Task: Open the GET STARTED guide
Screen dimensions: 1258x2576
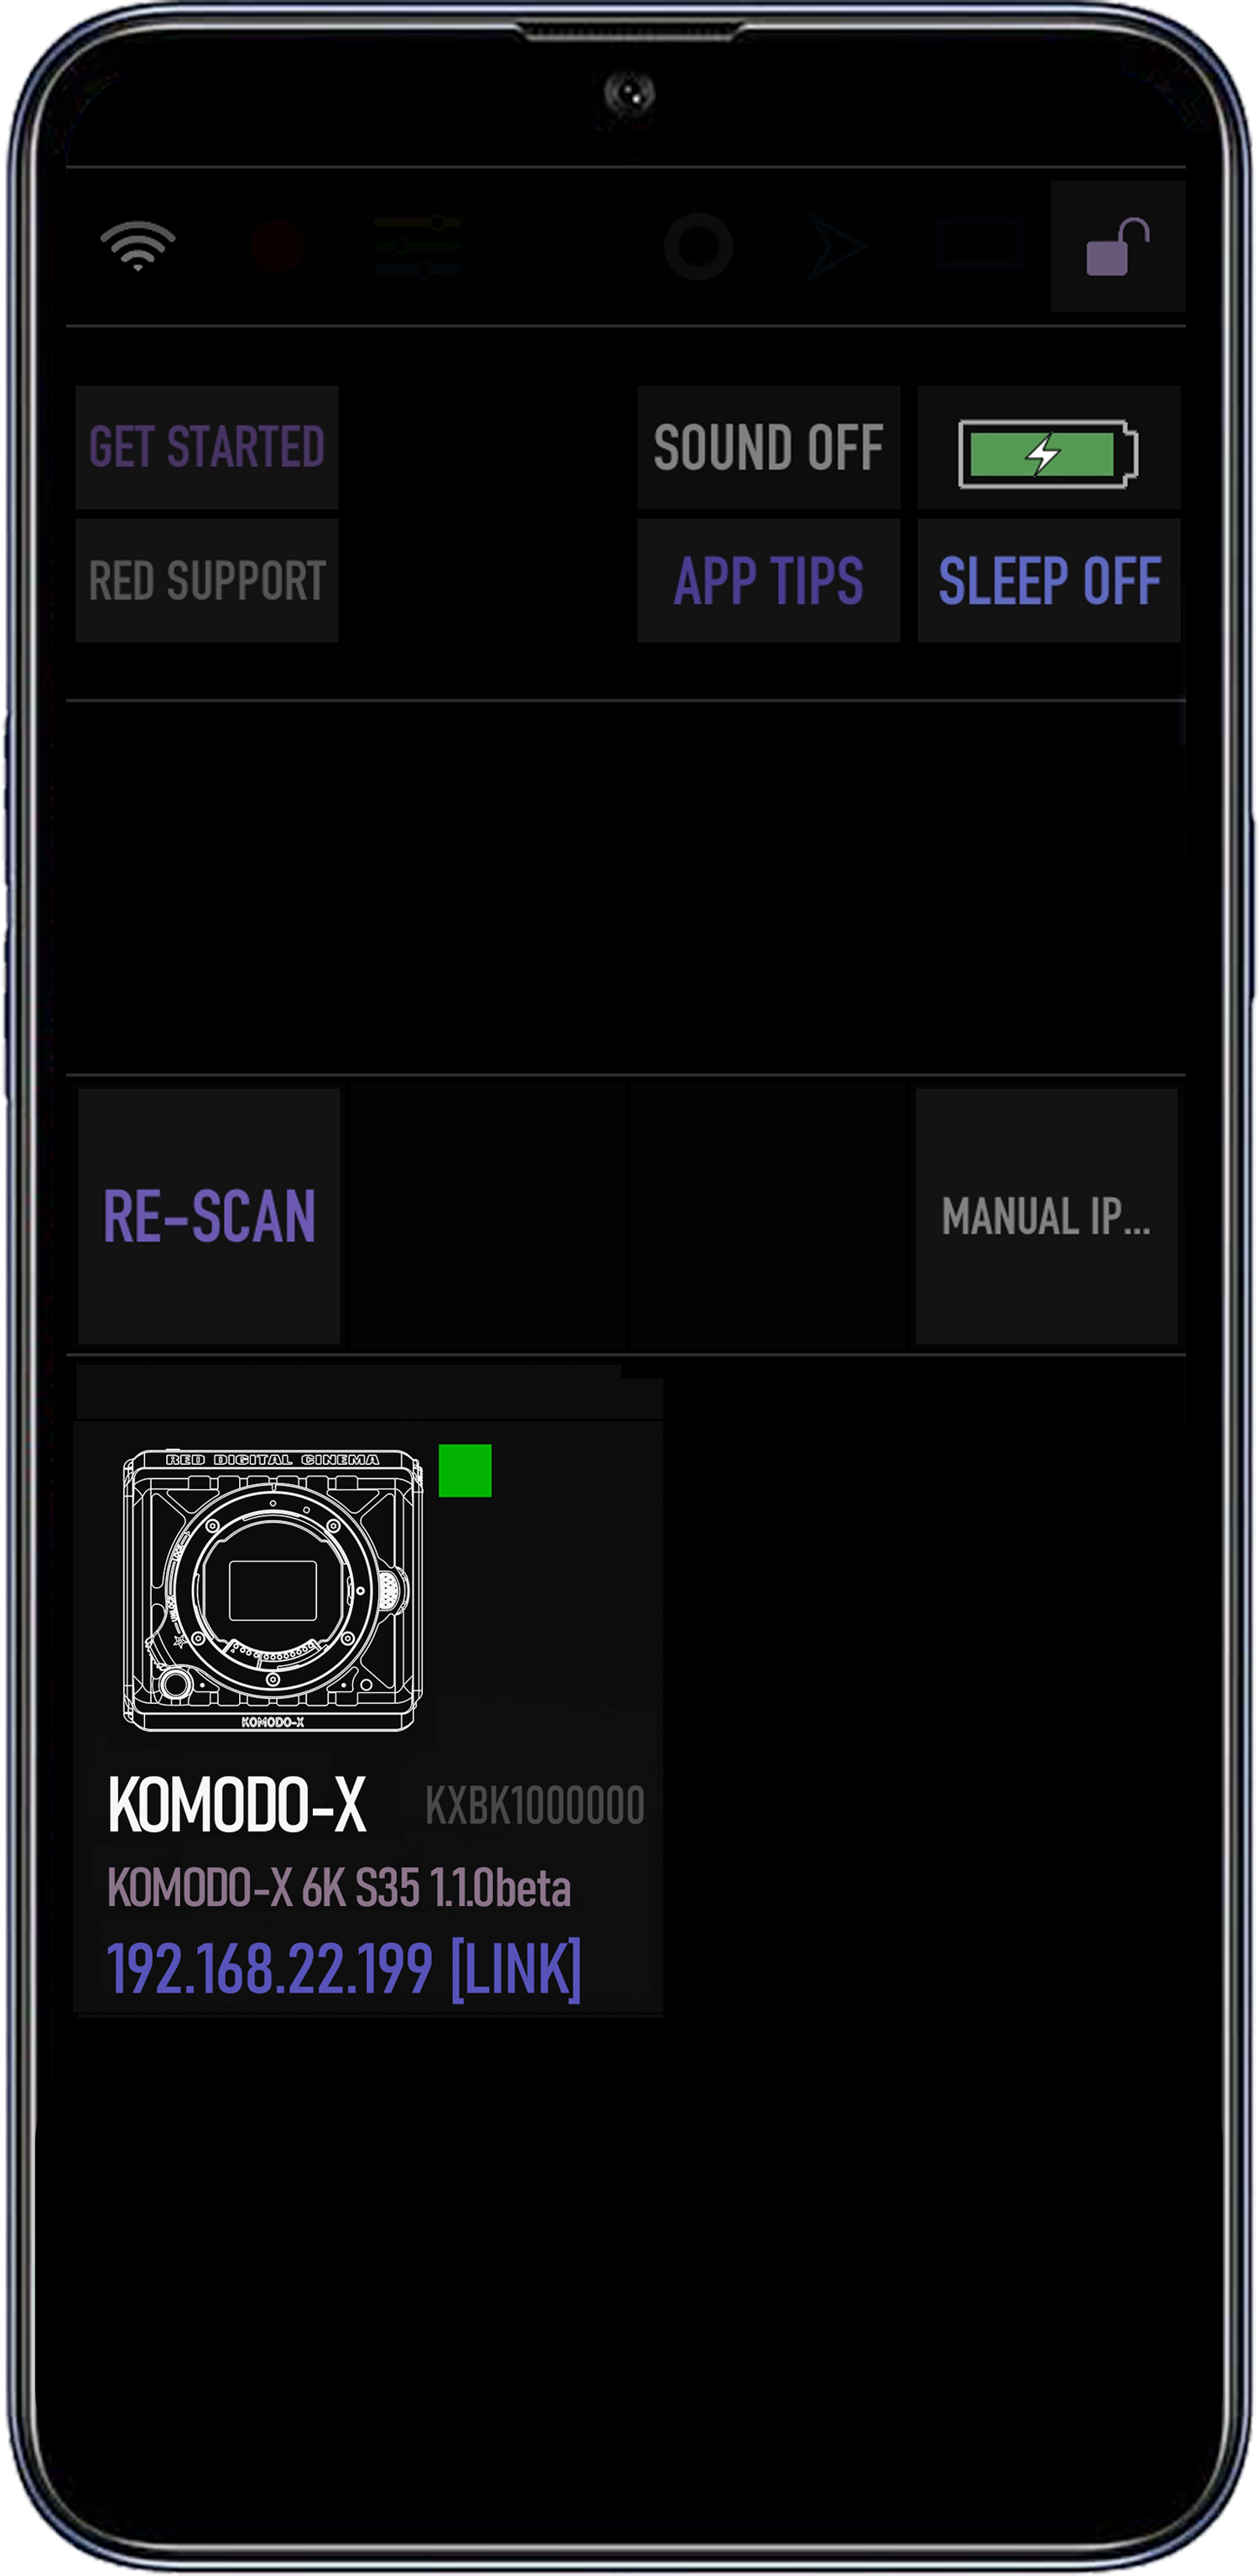Action: click(207, 447)
